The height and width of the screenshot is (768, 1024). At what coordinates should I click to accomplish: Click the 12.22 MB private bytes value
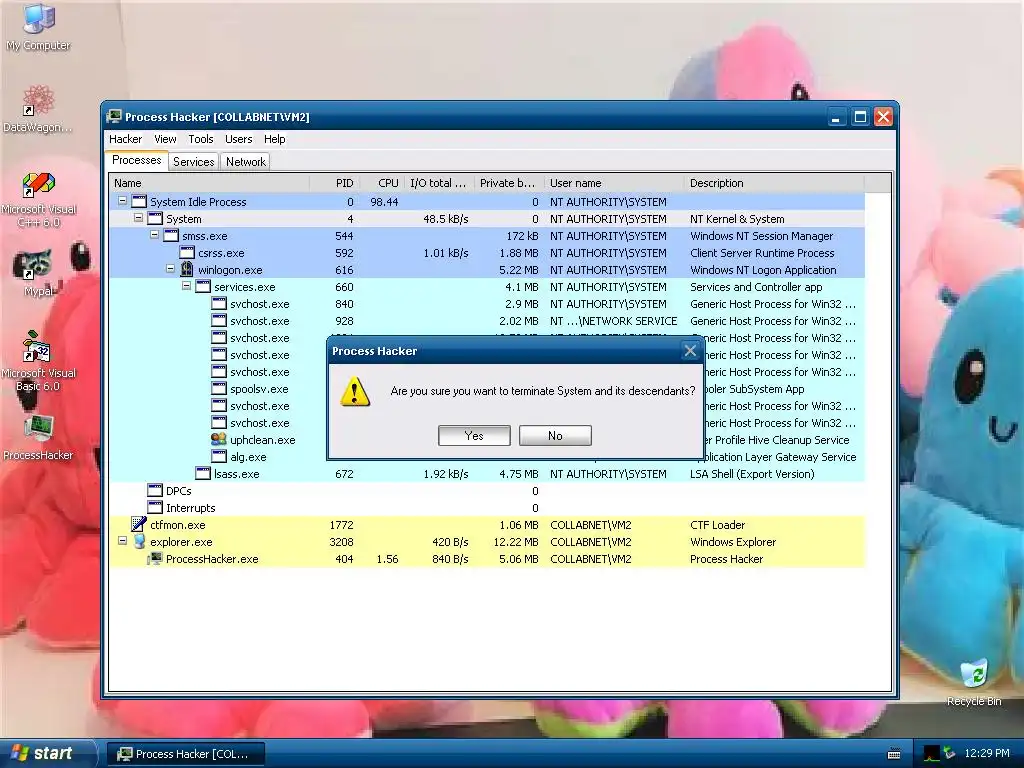tap(516, 542)
